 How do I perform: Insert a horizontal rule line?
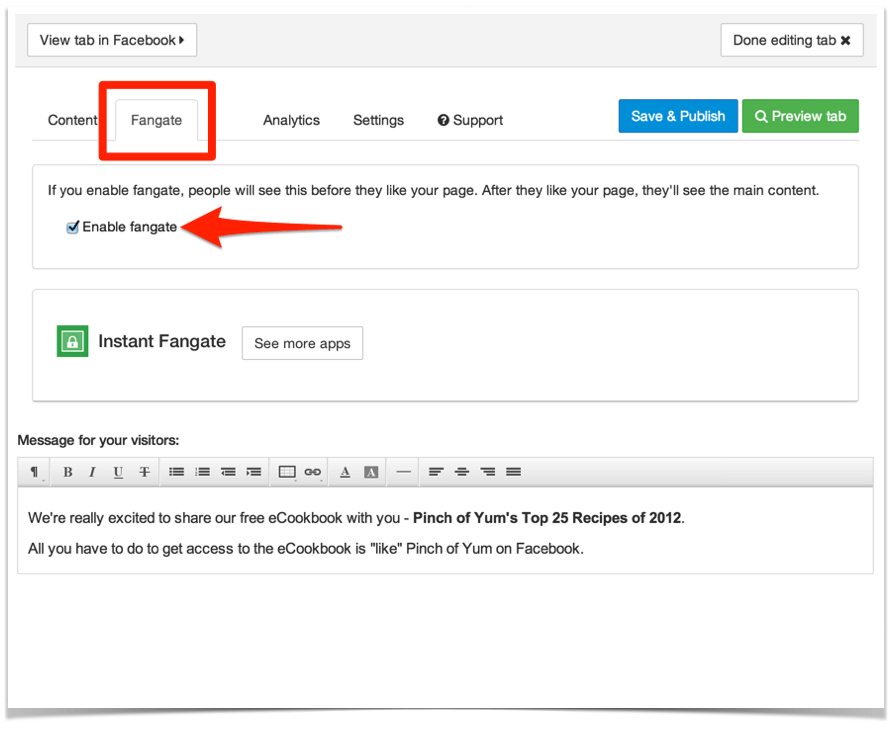coord(403,472)
